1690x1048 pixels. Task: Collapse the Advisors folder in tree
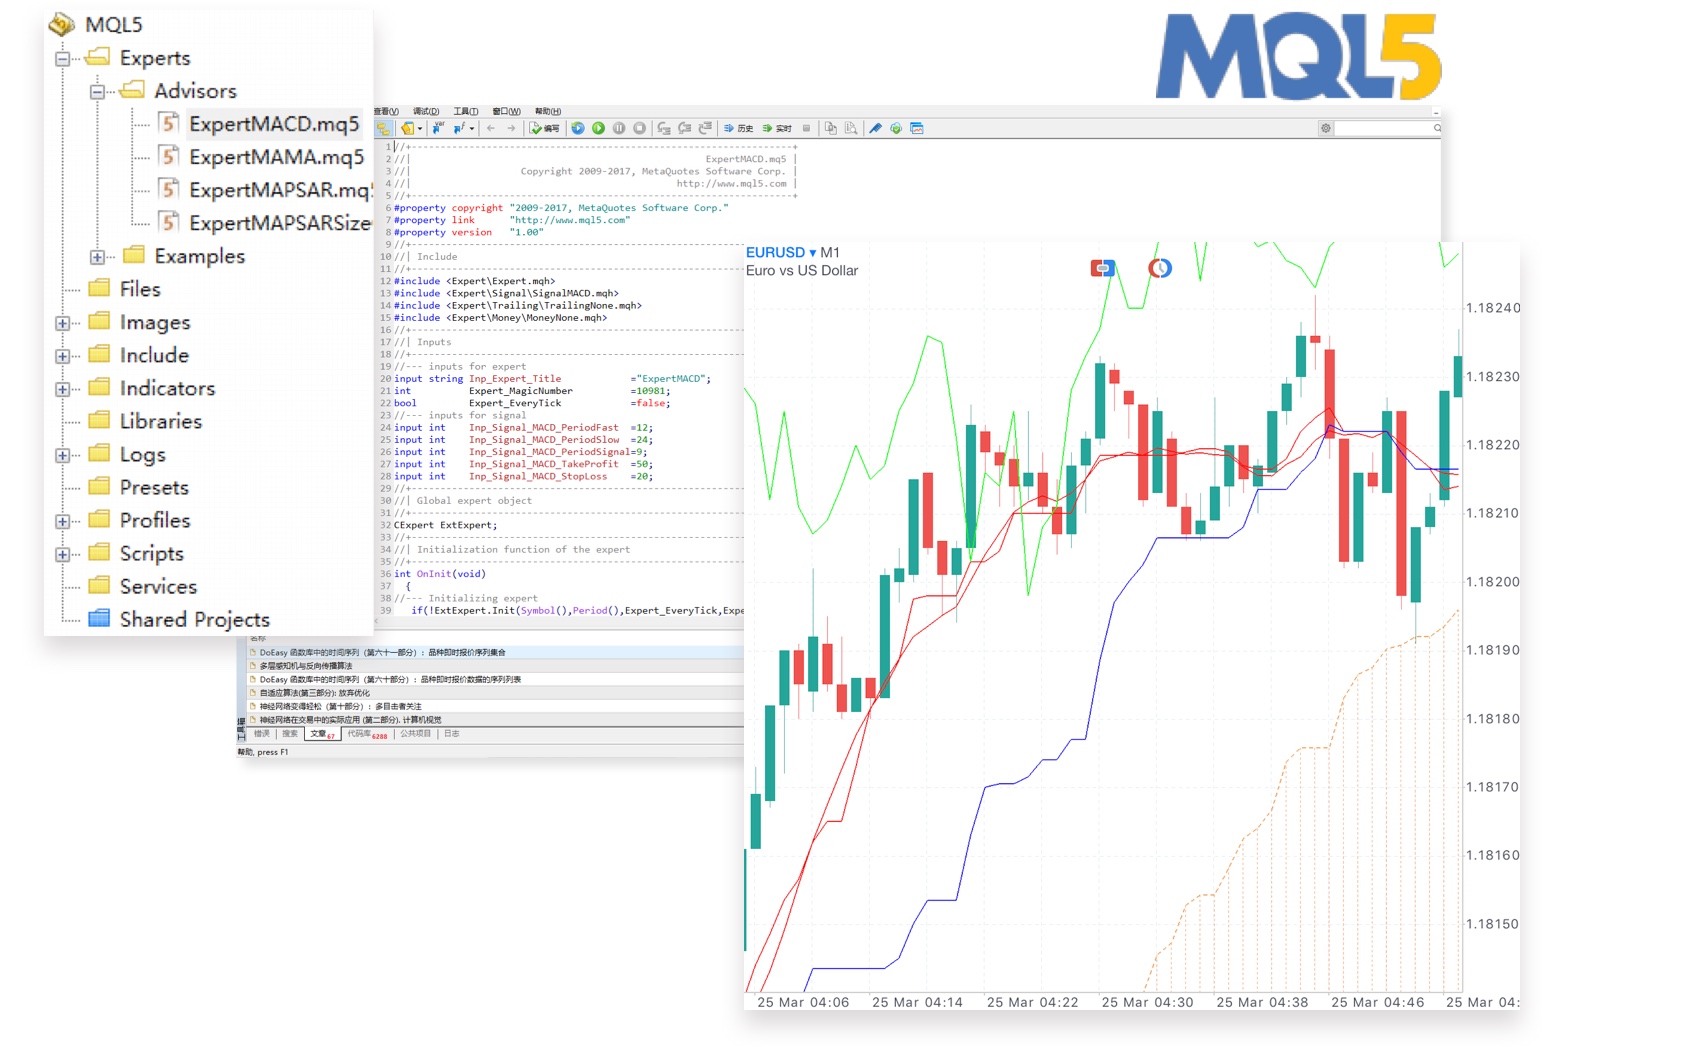97,91
